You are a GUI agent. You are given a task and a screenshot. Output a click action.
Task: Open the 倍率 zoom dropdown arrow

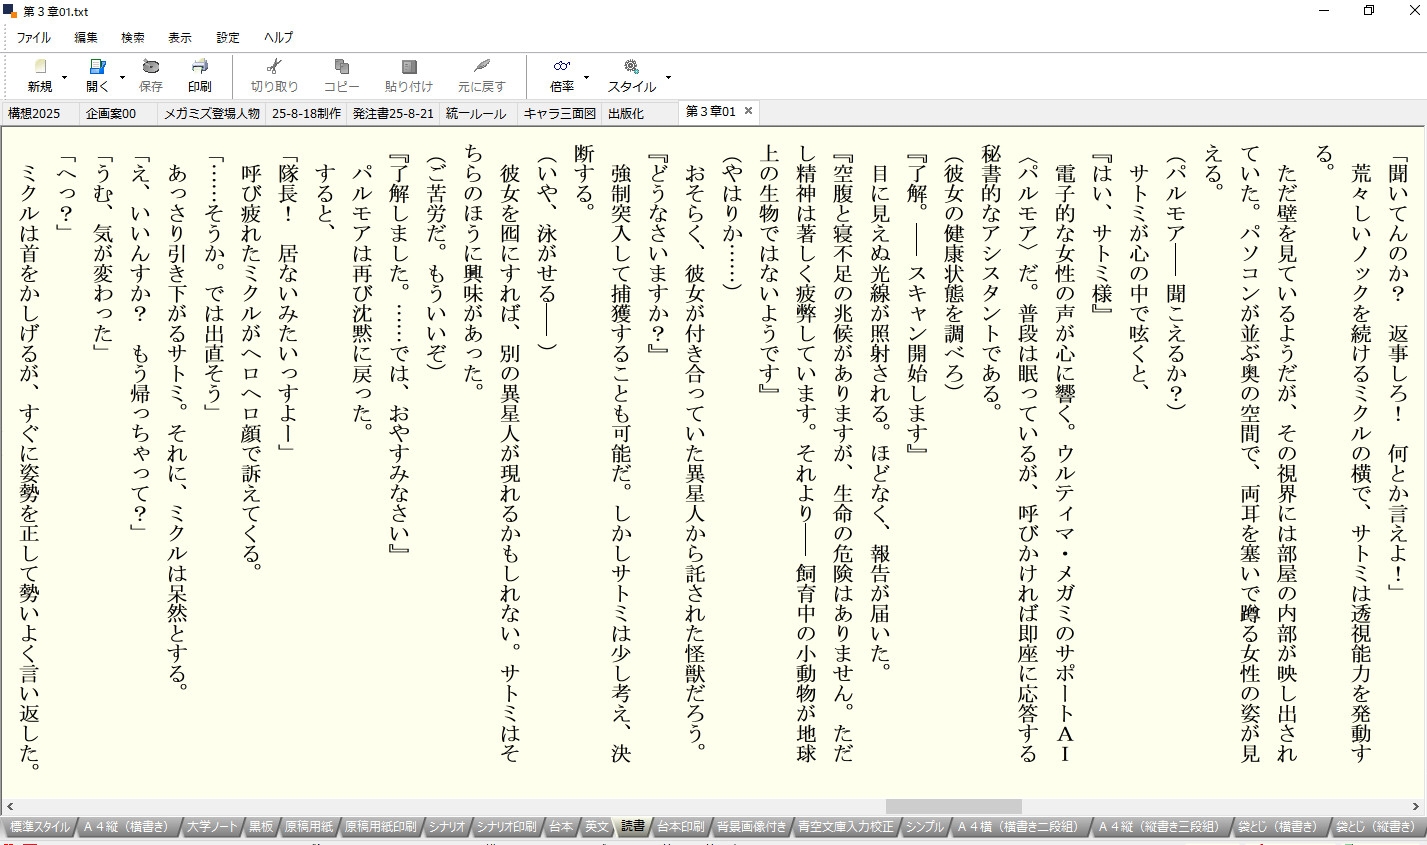coord(586,77)
